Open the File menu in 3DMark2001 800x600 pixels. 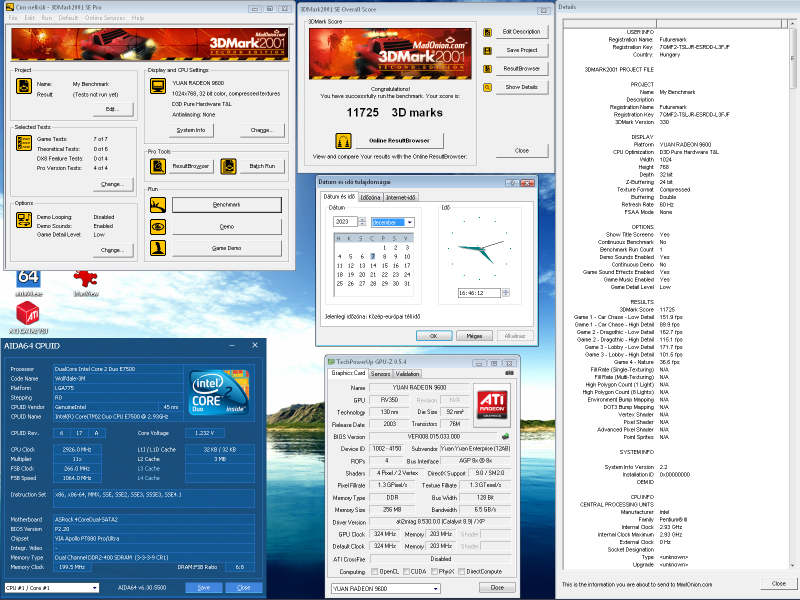13,18
